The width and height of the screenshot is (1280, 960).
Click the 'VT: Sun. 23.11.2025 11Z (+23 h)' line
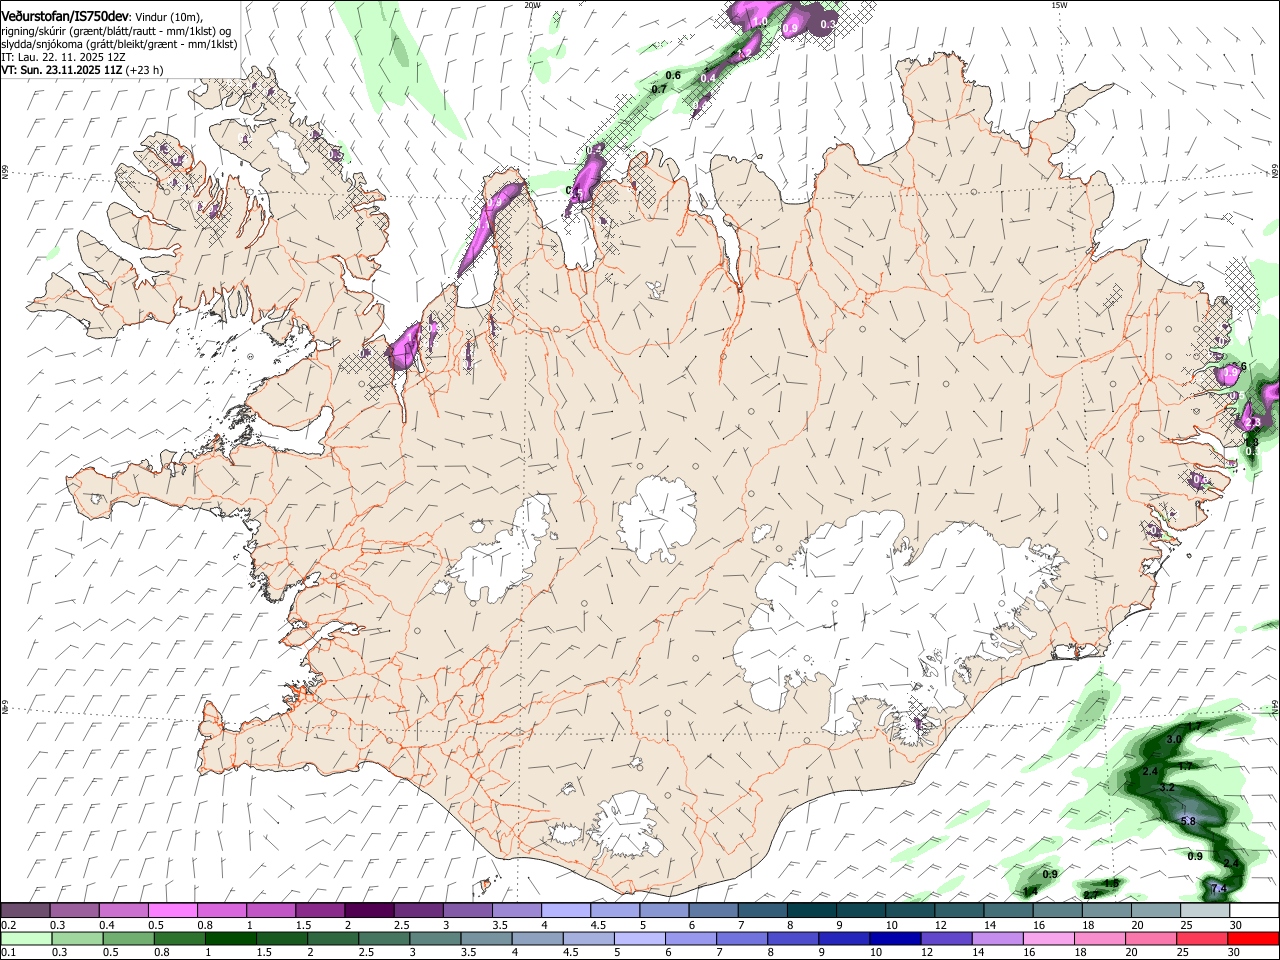[x=82, y=71]
